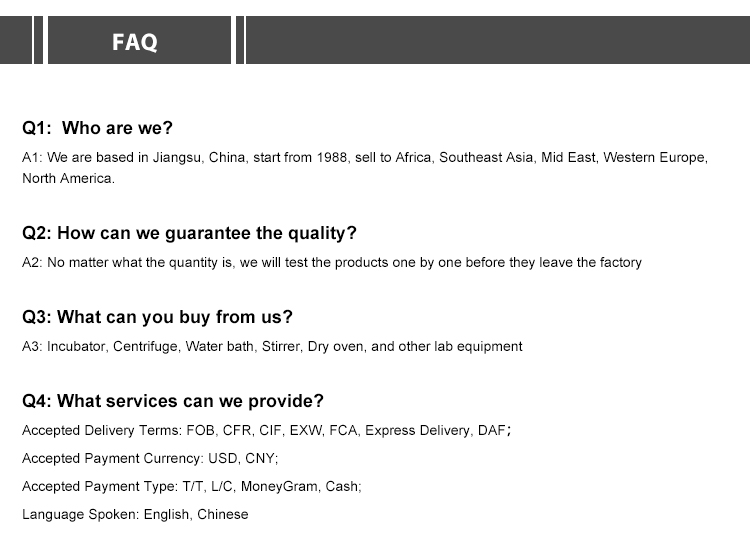Select 'Q3: What can you buy from us?'

(157, 317)
